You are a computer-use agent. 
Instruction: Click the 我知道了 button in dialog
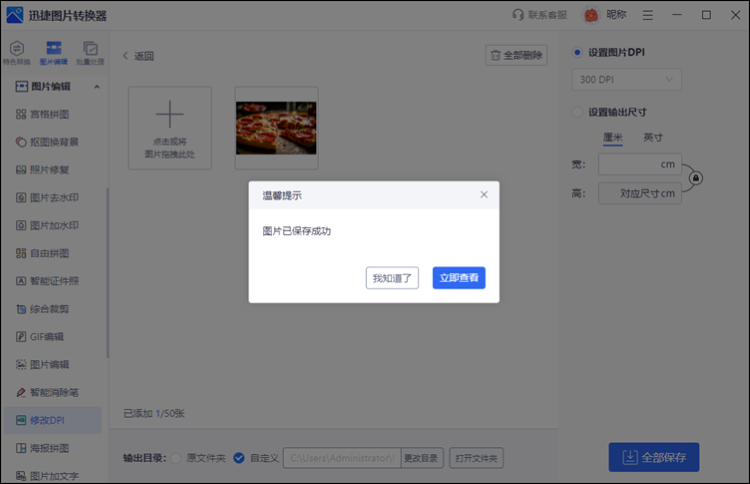pos(392,278)
